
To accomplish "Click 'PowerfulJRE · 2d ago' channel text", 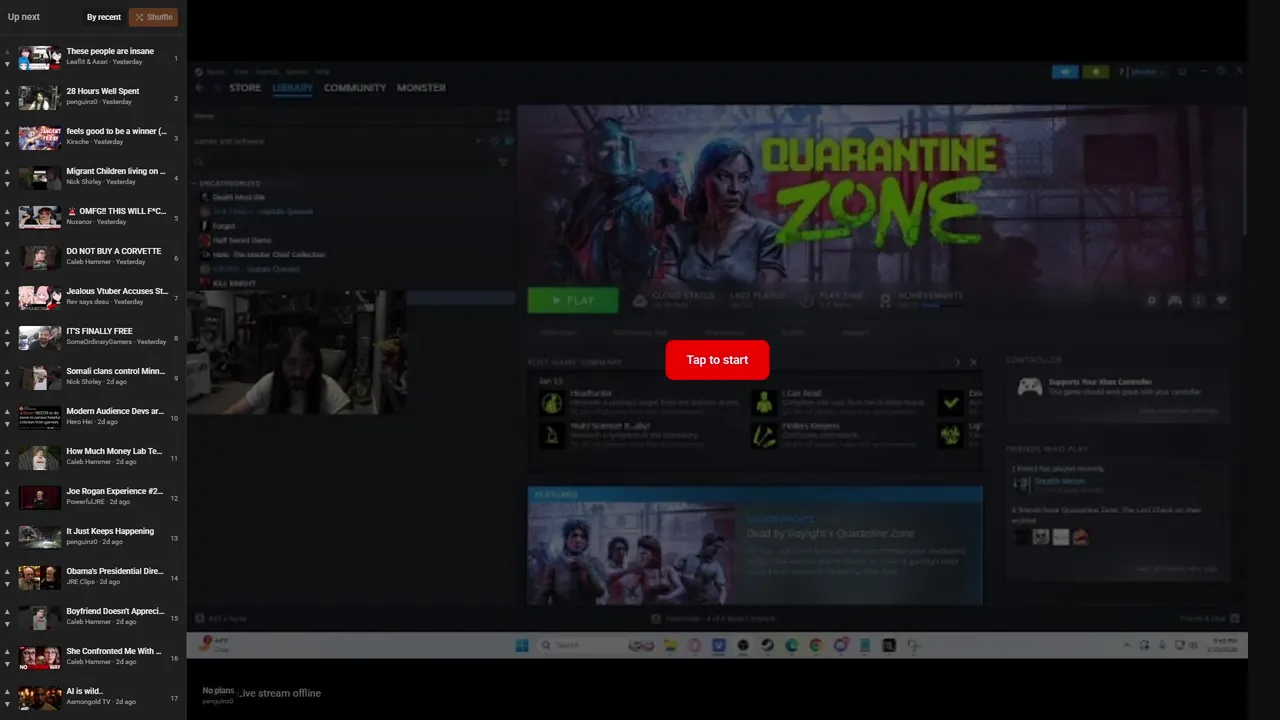I will (x=97, y=502).
